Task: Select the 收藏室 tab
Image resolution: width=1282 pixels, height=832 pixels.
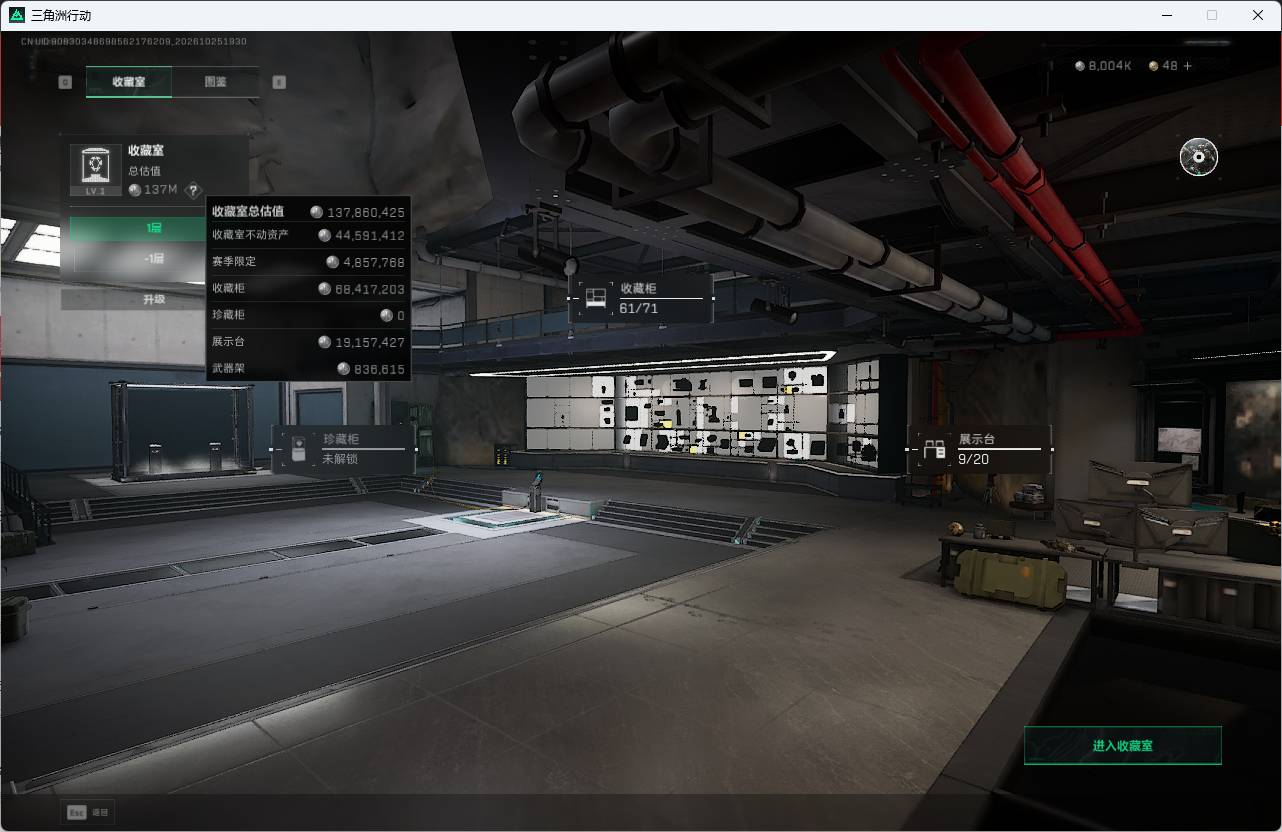Action: (129, 82)
